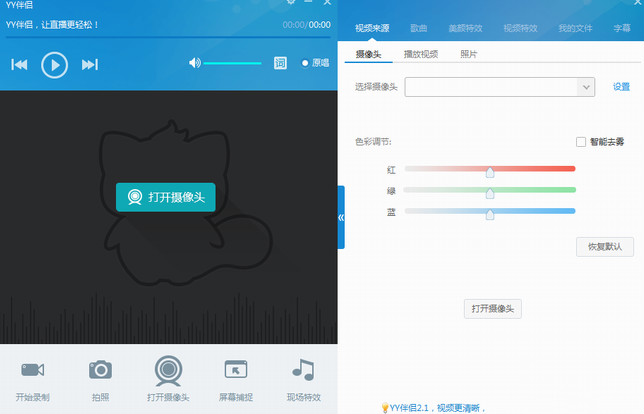Click the play button
The height and width of the screenshot is (414, 644).
coord(54,65)
